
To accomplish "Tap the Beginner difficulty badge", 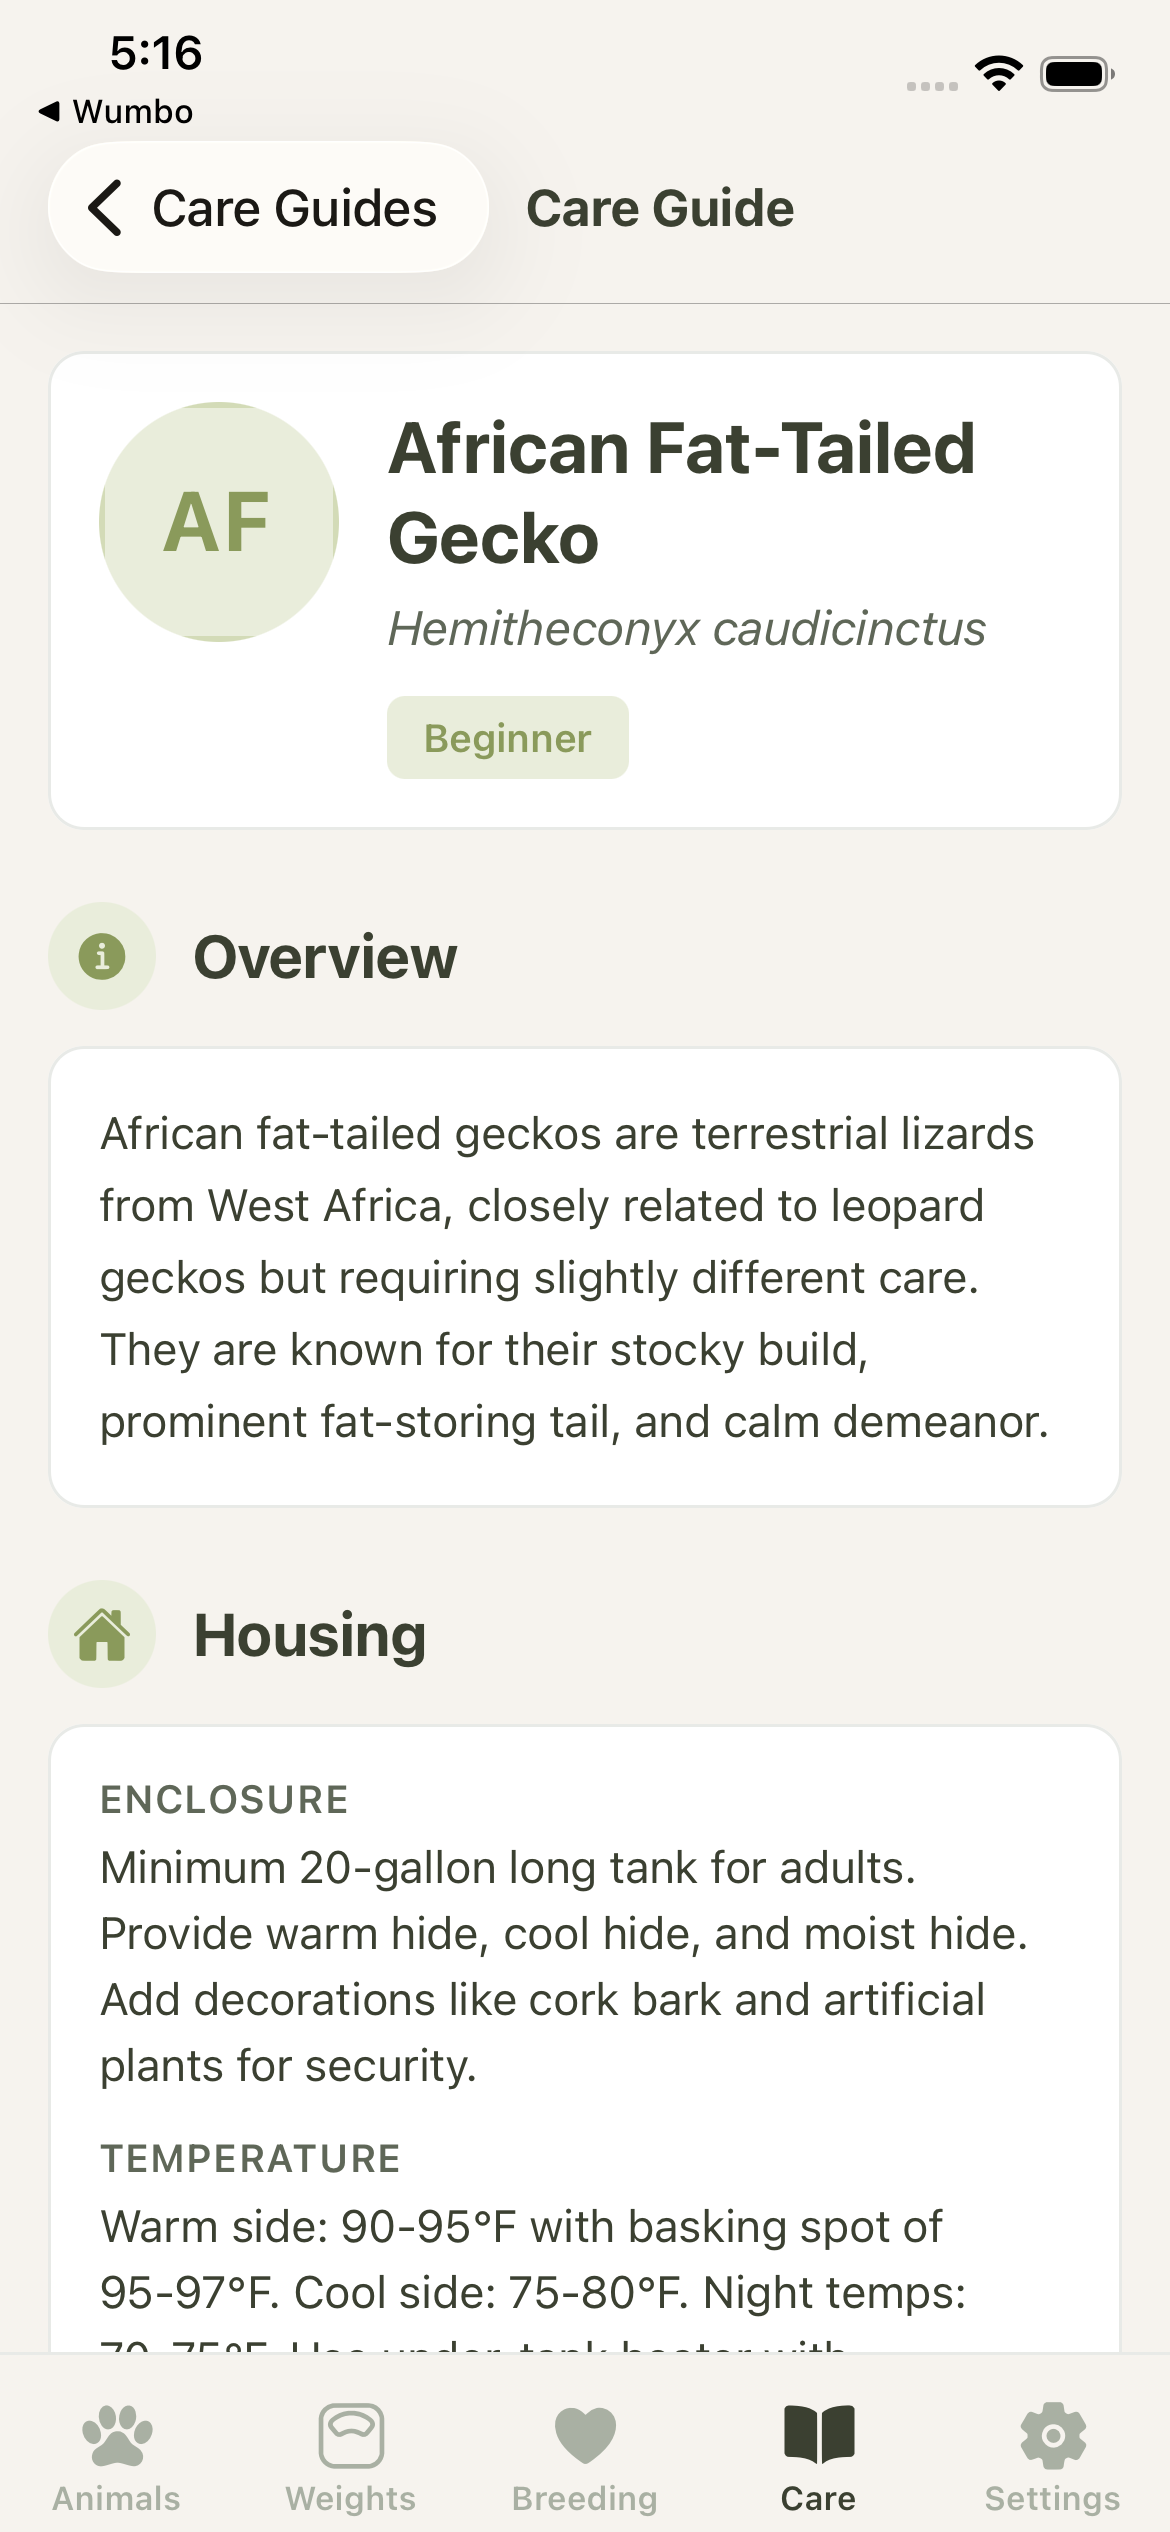I will [507, 738].
